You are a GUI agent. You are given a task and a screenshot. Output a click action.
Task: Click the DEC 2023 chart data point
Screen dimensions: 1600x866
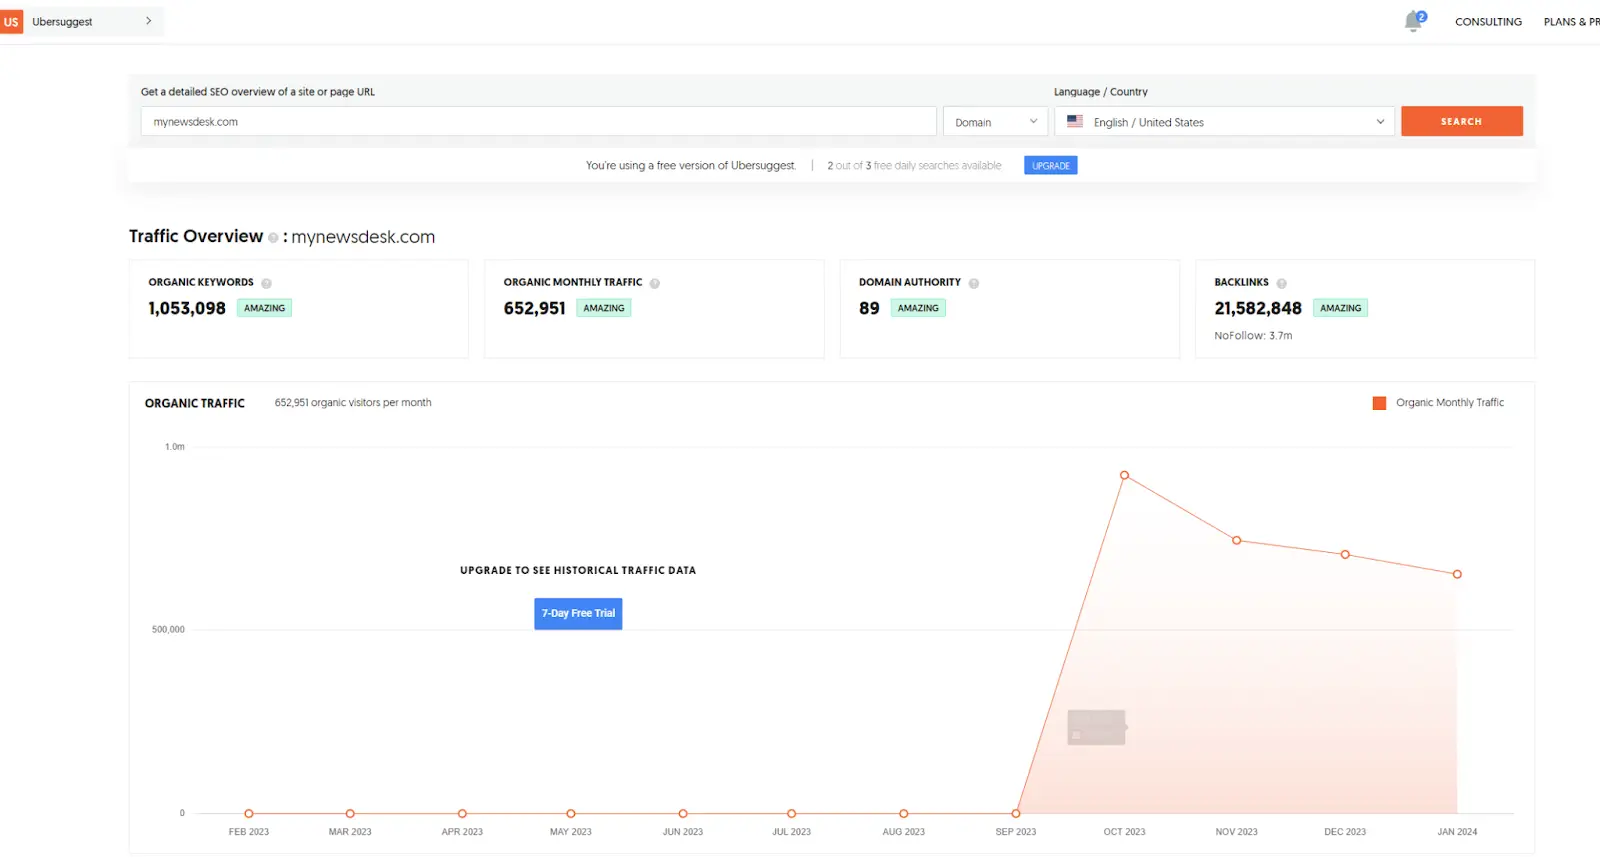pos(1345,554)
